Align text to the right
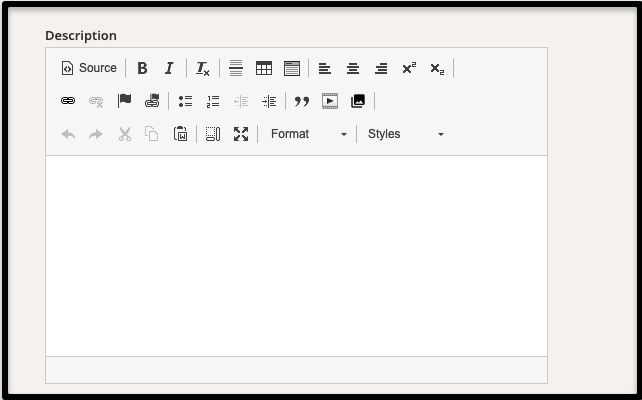The image size is (642, 400). click(381, 68)
